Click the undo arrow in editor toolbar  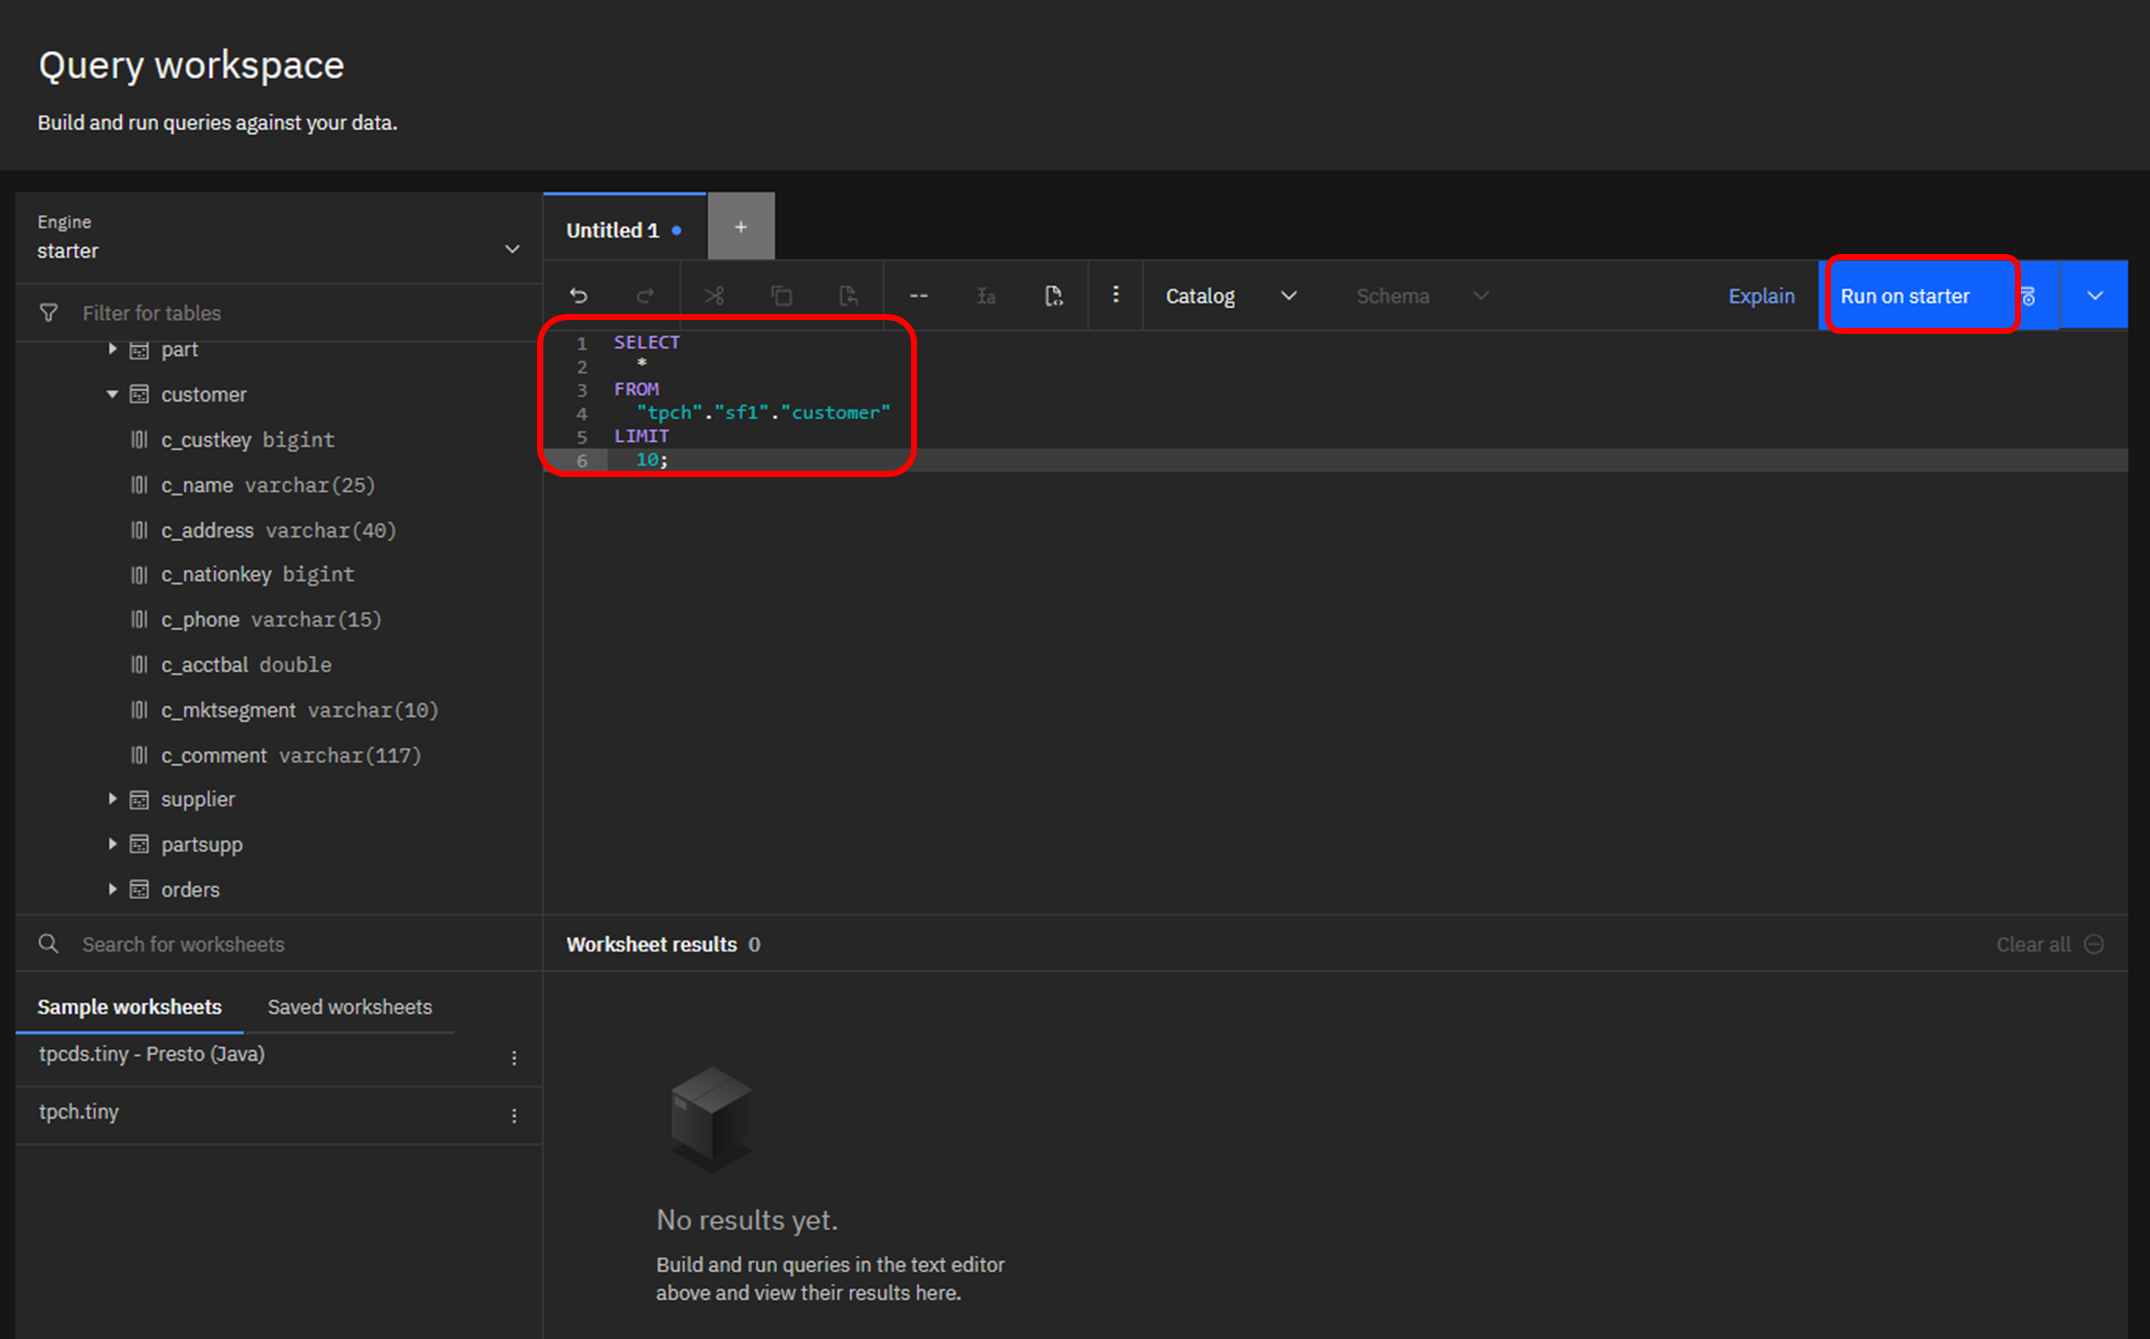[578, 296]
